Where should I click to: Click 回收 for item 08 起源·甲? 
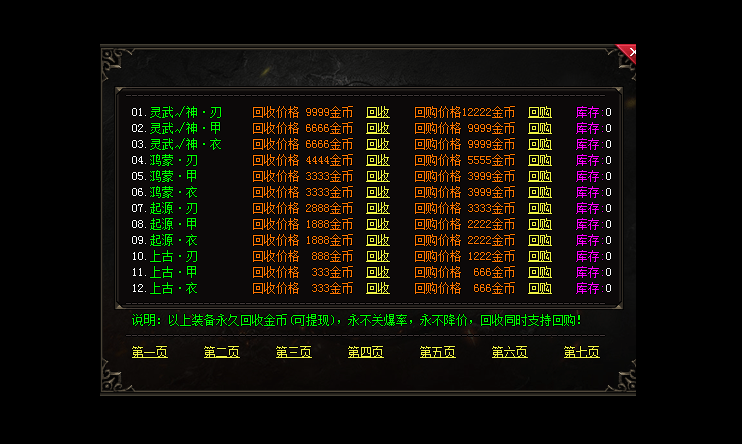click(378, 225)
